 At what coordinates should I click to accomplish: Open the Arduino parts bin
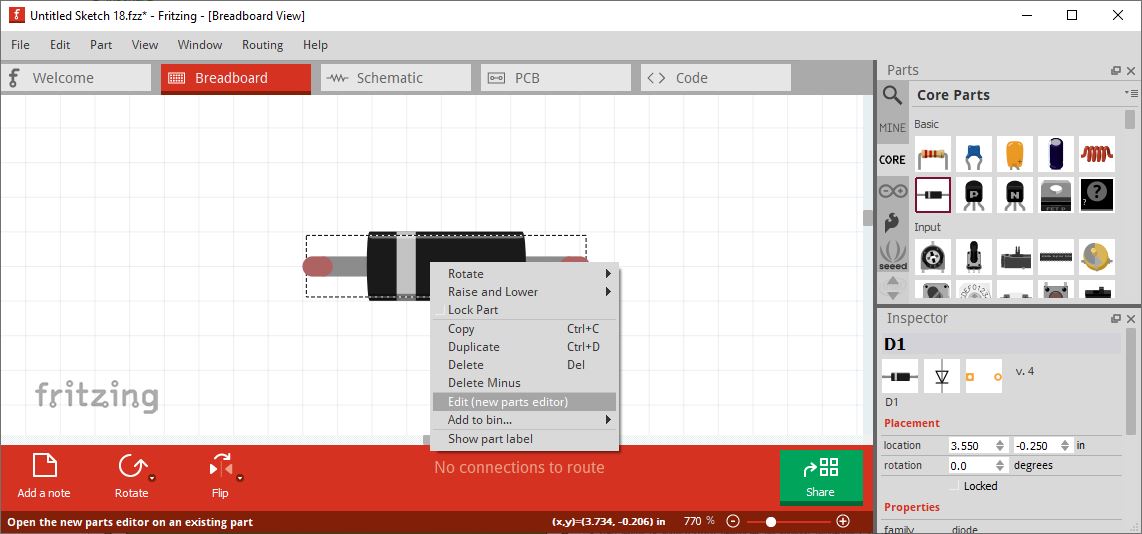coord(892,191)
